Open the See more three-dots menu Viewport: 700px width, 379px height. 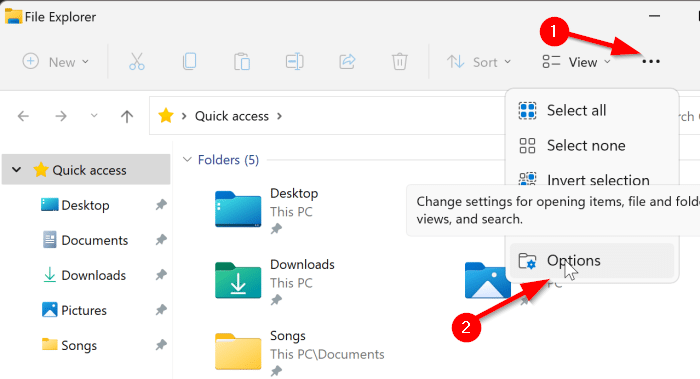[651, 62]
